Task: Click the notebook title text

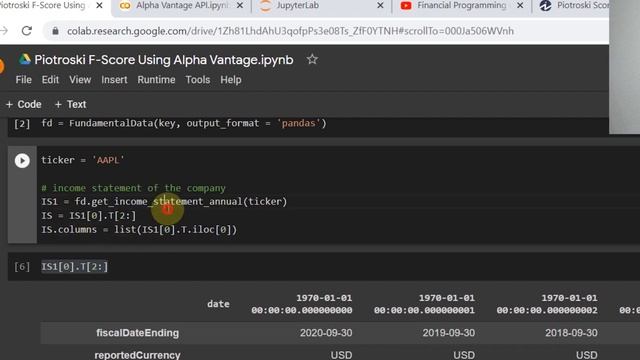Action: pos(164,60)
